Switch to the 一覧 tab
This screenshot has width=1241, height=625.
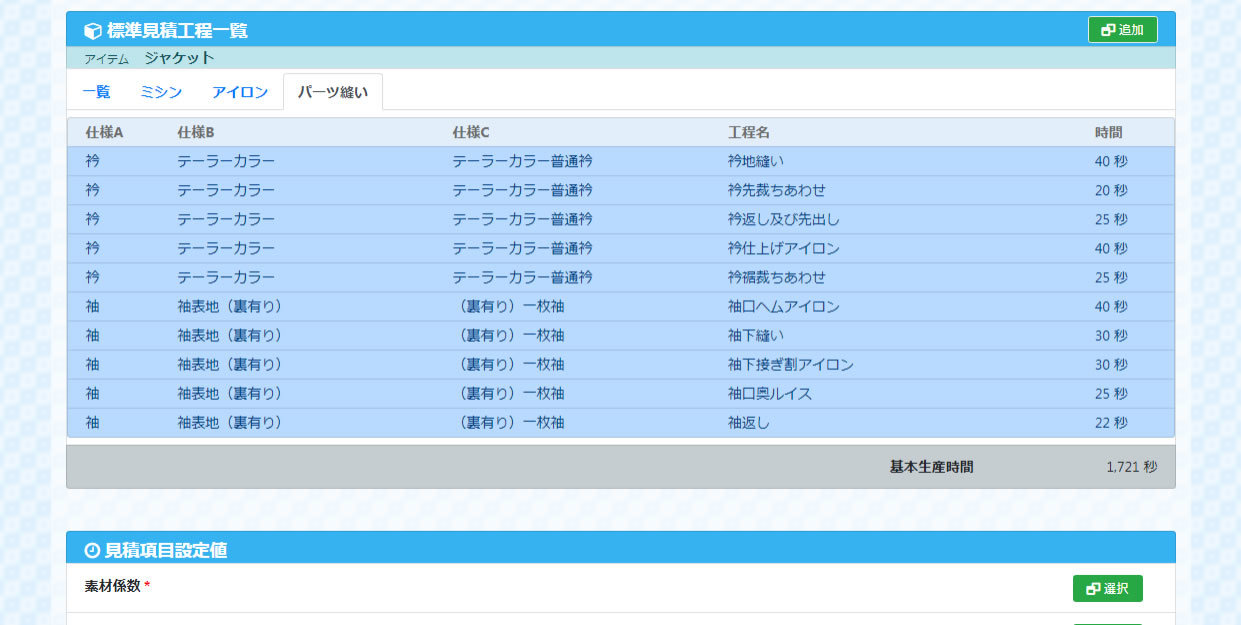pos(96,92)
